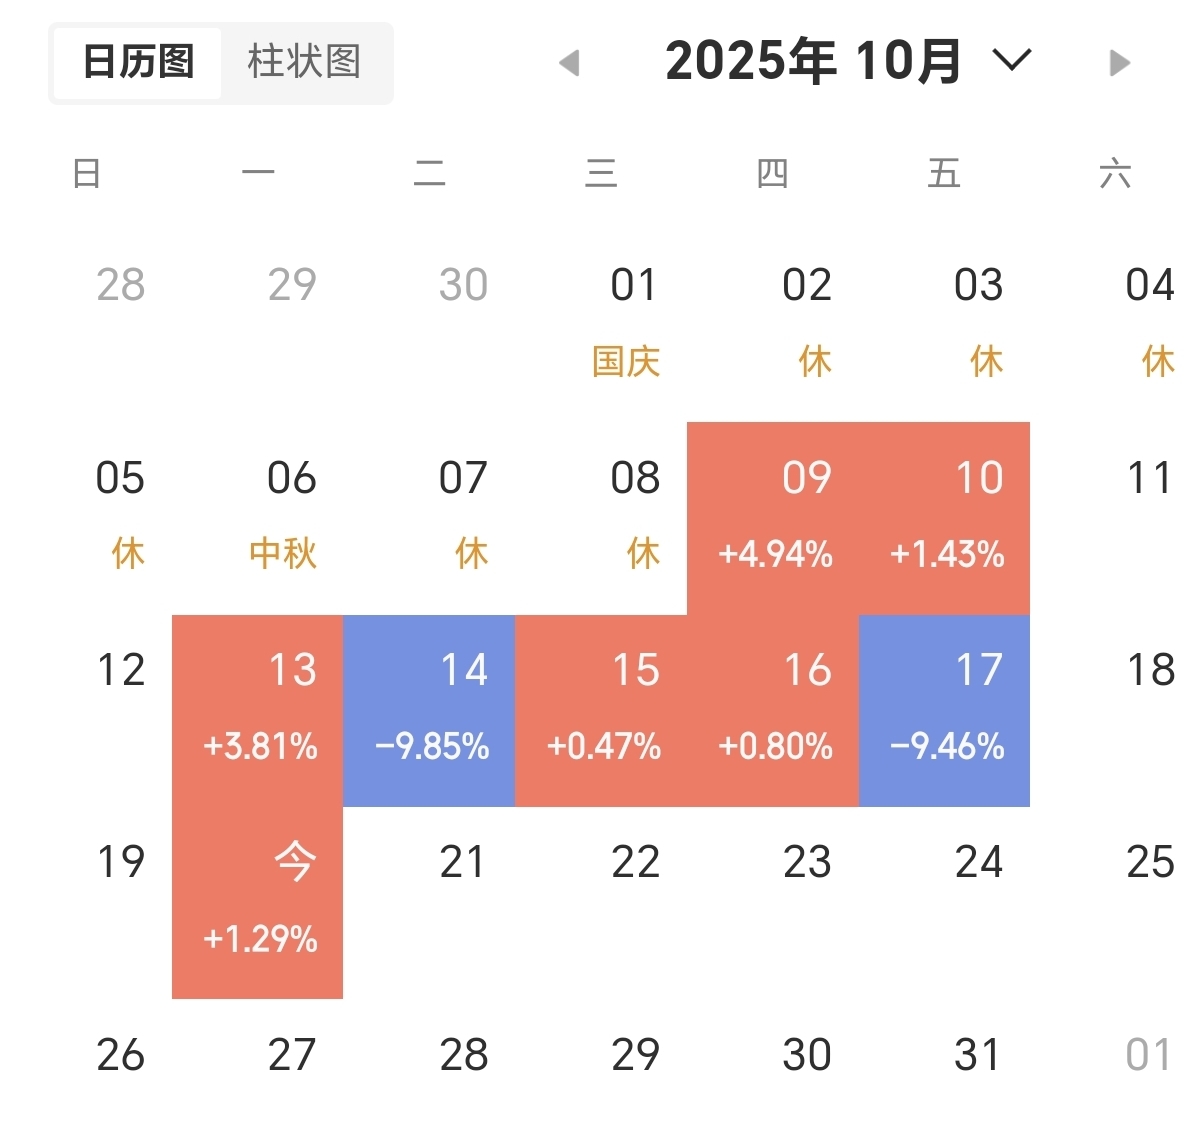Select today's cell marked 今 with +1.29%
The image size is (1200, 1147).
tap(258, 902)
